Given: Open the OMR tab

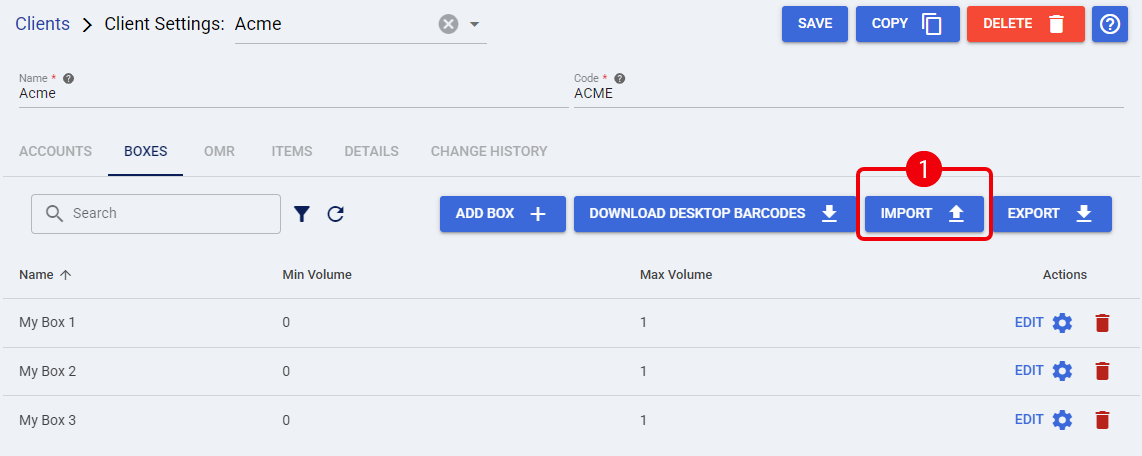Looking at the screenshot, I should 219,152.
